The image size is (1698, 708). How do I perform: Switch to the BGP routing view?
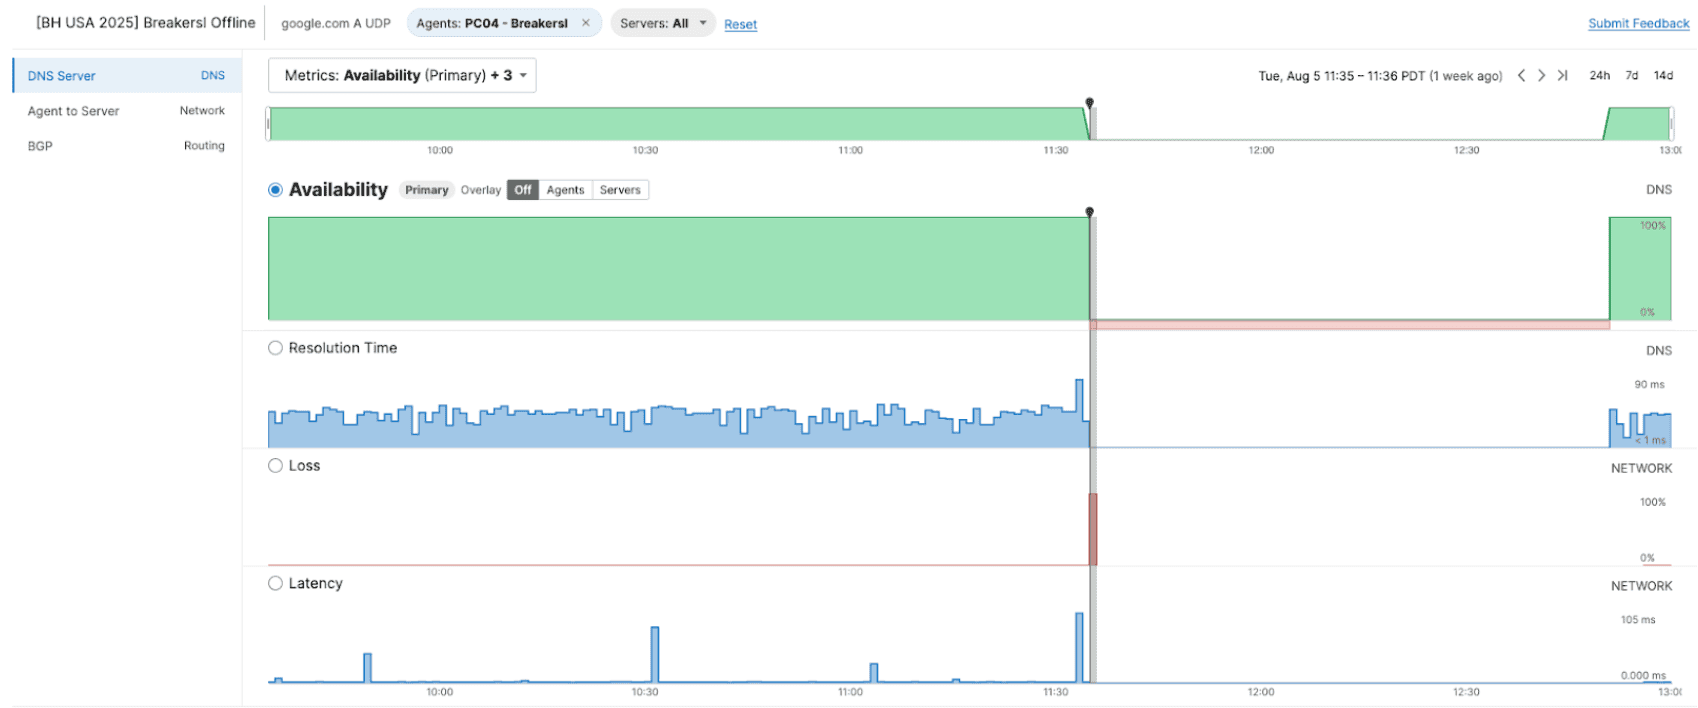coord(127,146)
